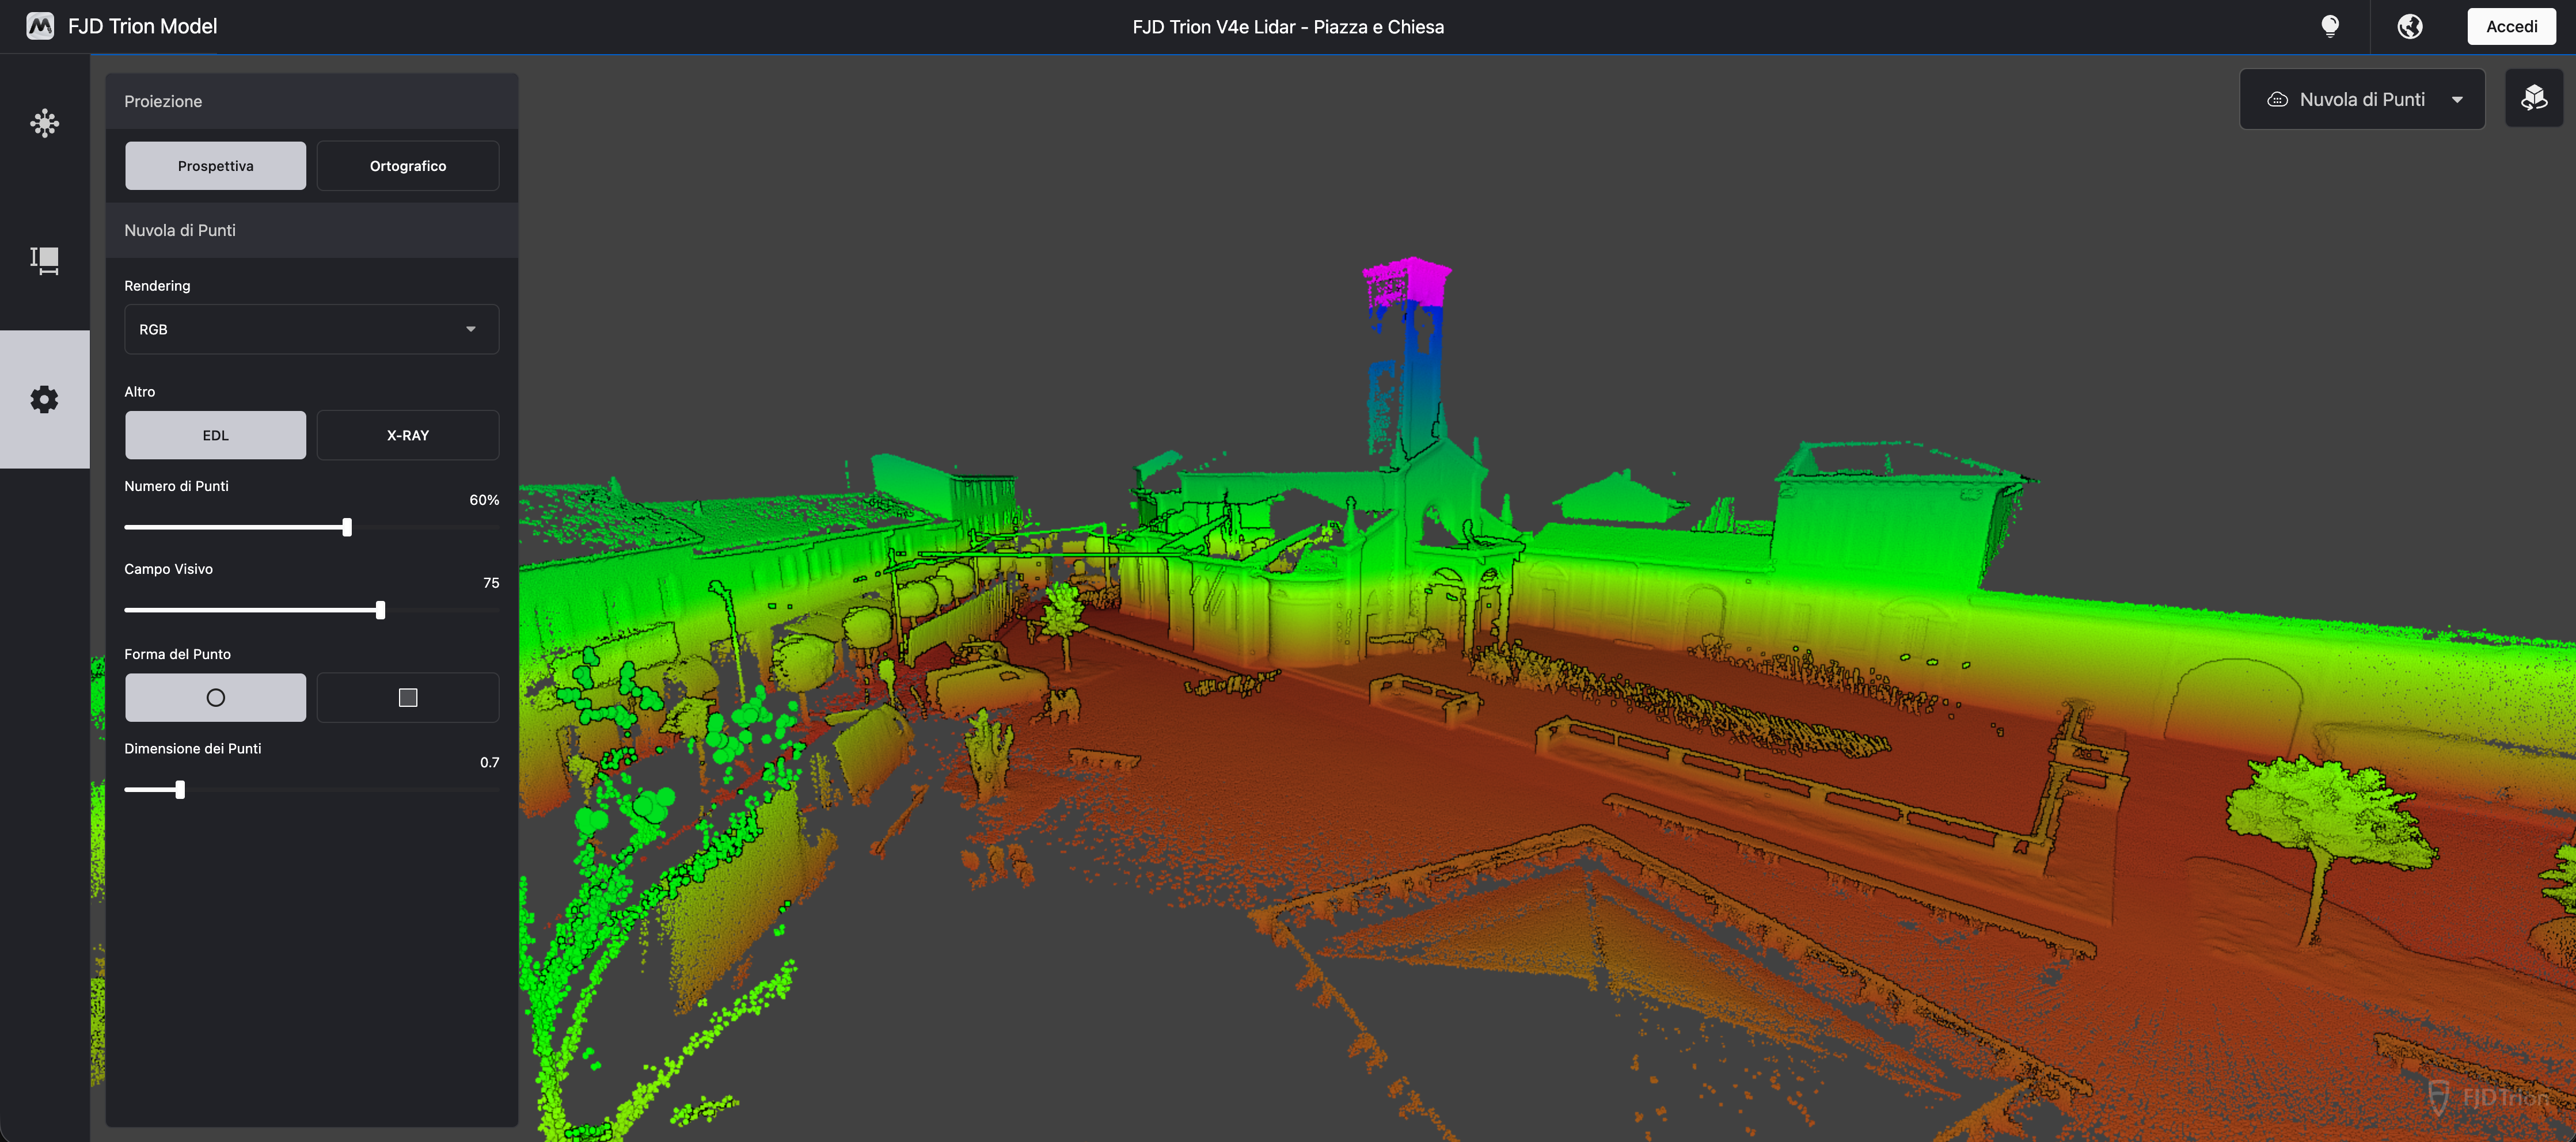Click the Nuvola di Punti panel section header

(311, 230)
